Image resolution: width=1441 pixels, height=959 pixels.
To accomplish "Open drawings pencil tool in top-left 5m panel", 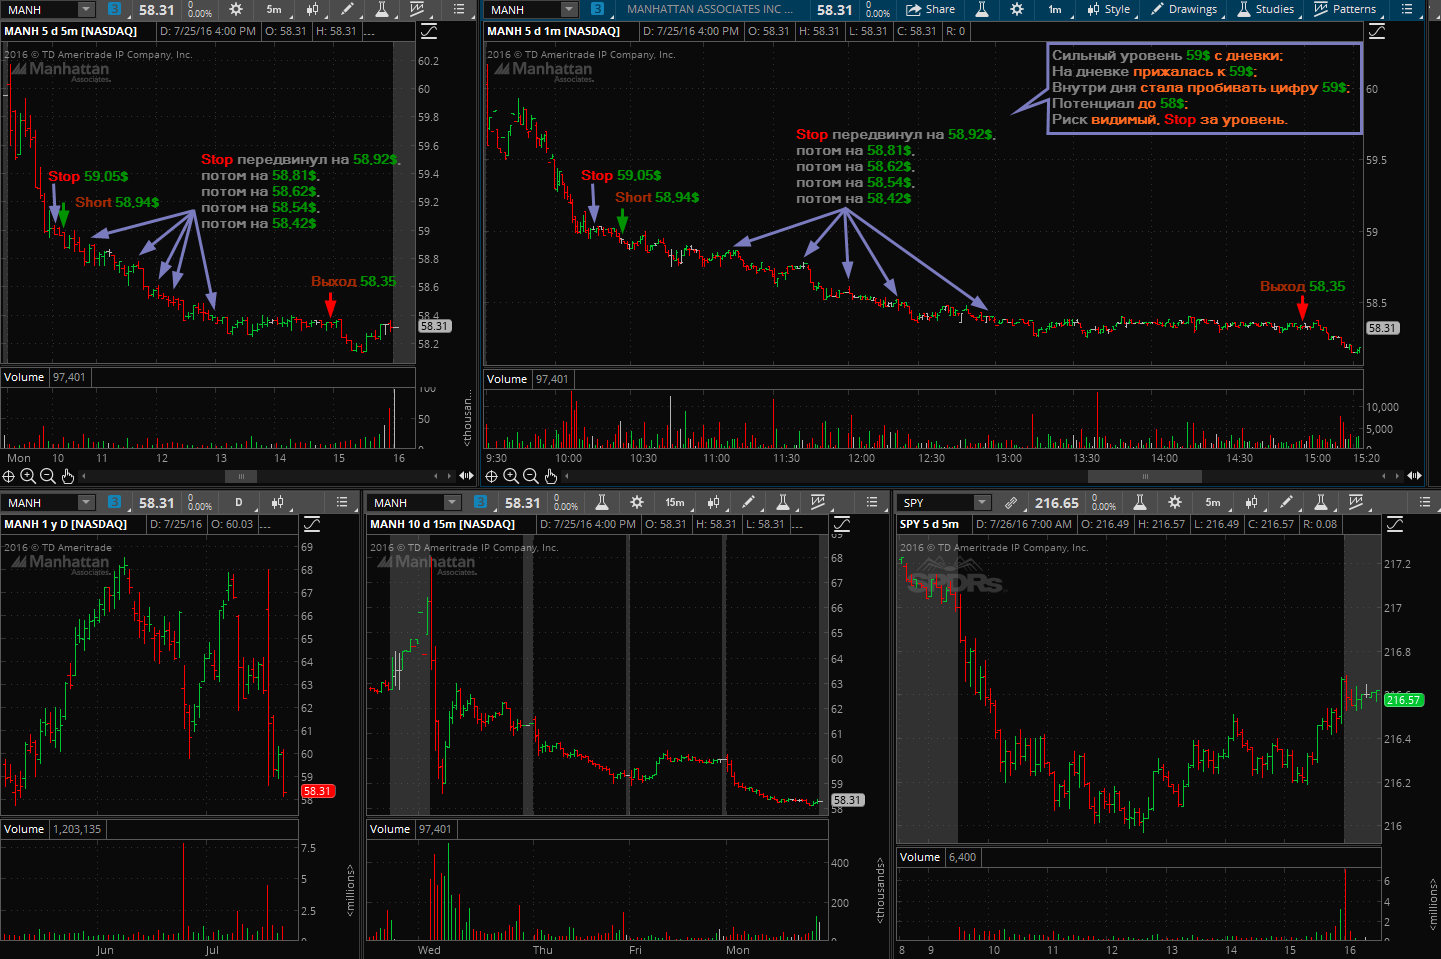I will [x=347, y=9].
